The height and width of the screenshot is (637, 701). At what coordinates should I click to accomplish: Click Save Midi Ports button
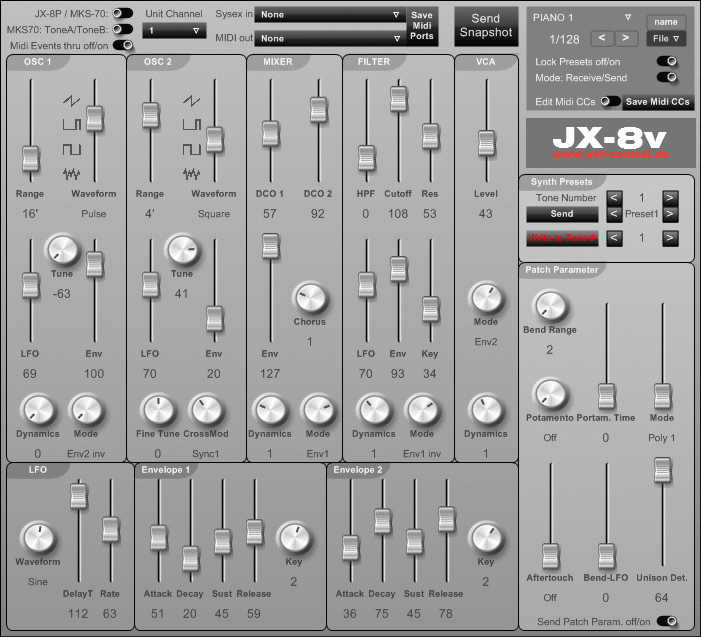point(422,26)
